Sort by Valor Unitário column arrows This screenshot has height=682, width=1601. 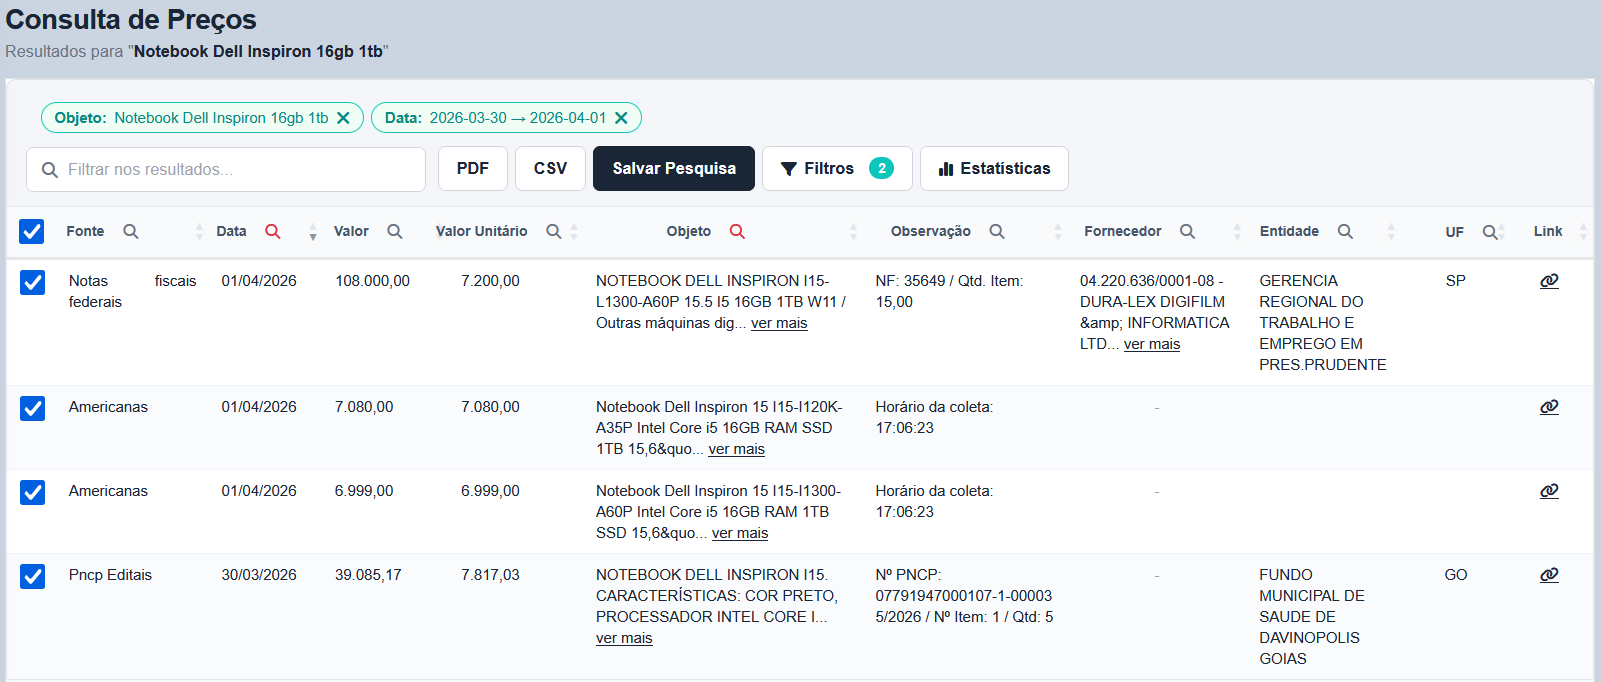tap(574, 232)
